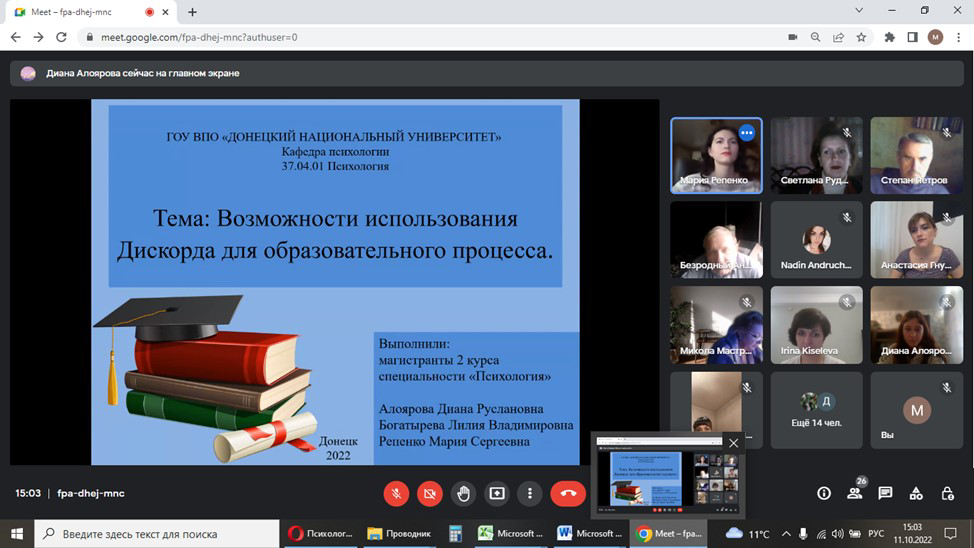Open the Windows Start menu

(17, 534)
